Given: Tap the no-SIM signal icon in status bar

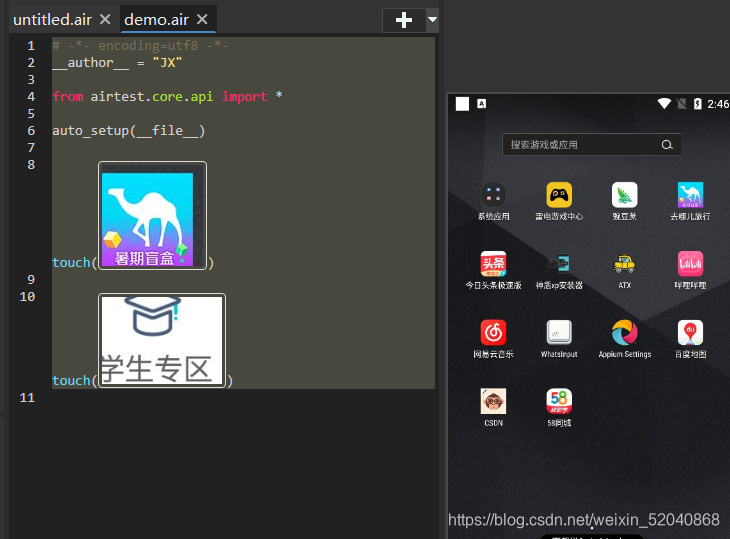Looking at the screenshot, I should [682, 103].
